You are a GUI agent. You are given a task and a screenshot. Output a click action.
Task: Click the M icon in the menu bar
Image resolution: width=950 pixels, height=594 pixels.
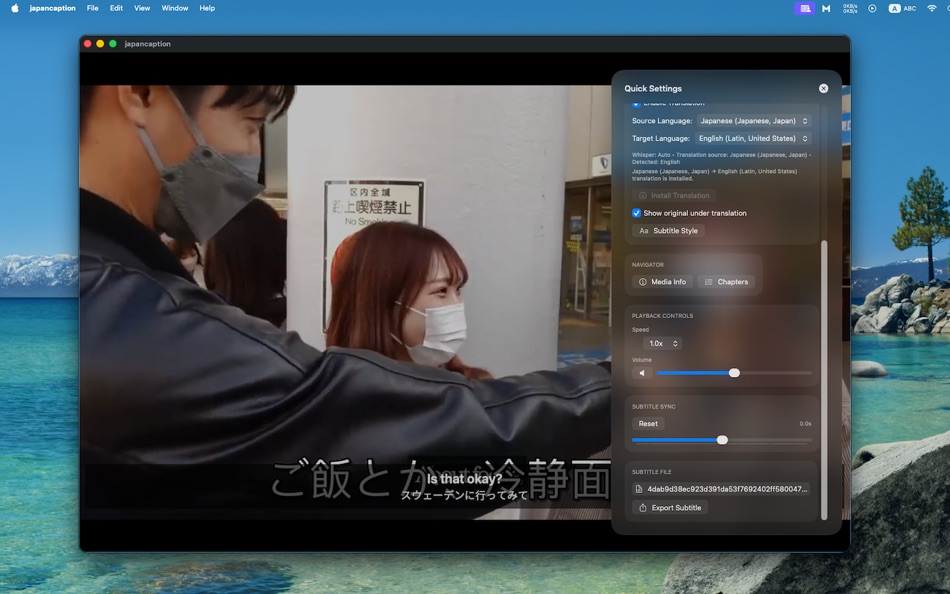pyautogui.click(x=825, y=8)
